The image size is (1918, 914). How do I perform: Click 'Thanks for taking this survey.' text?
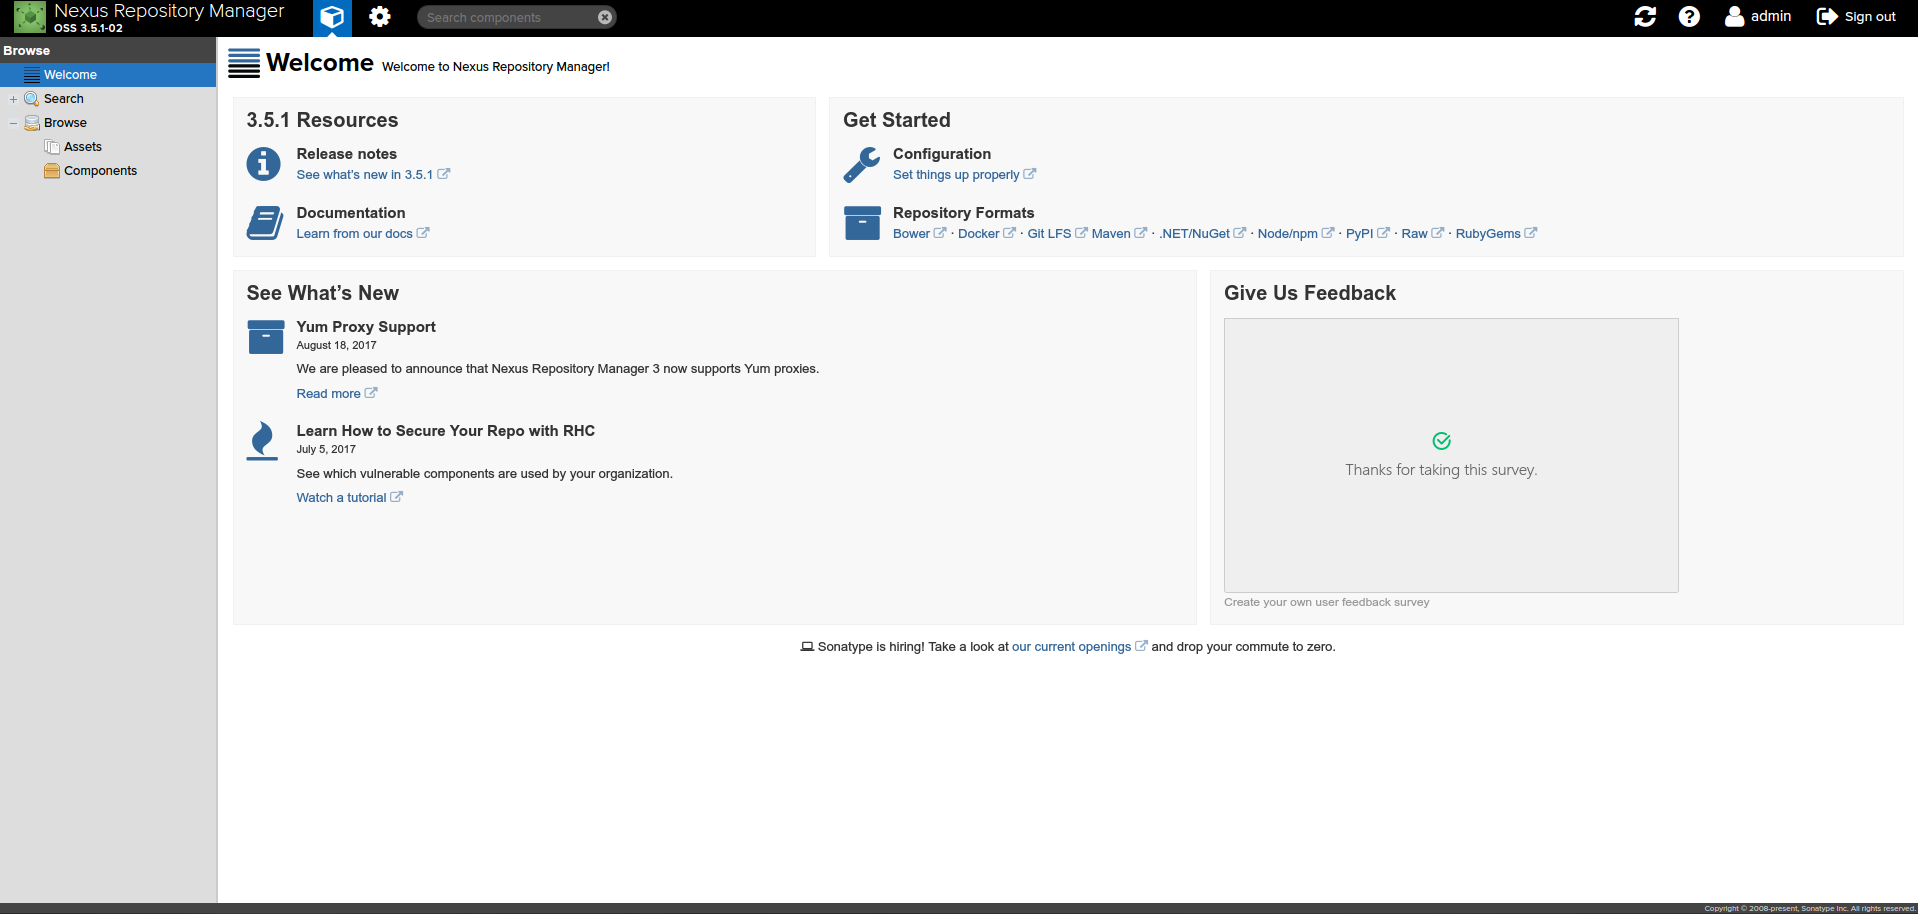coord(1441,470)
